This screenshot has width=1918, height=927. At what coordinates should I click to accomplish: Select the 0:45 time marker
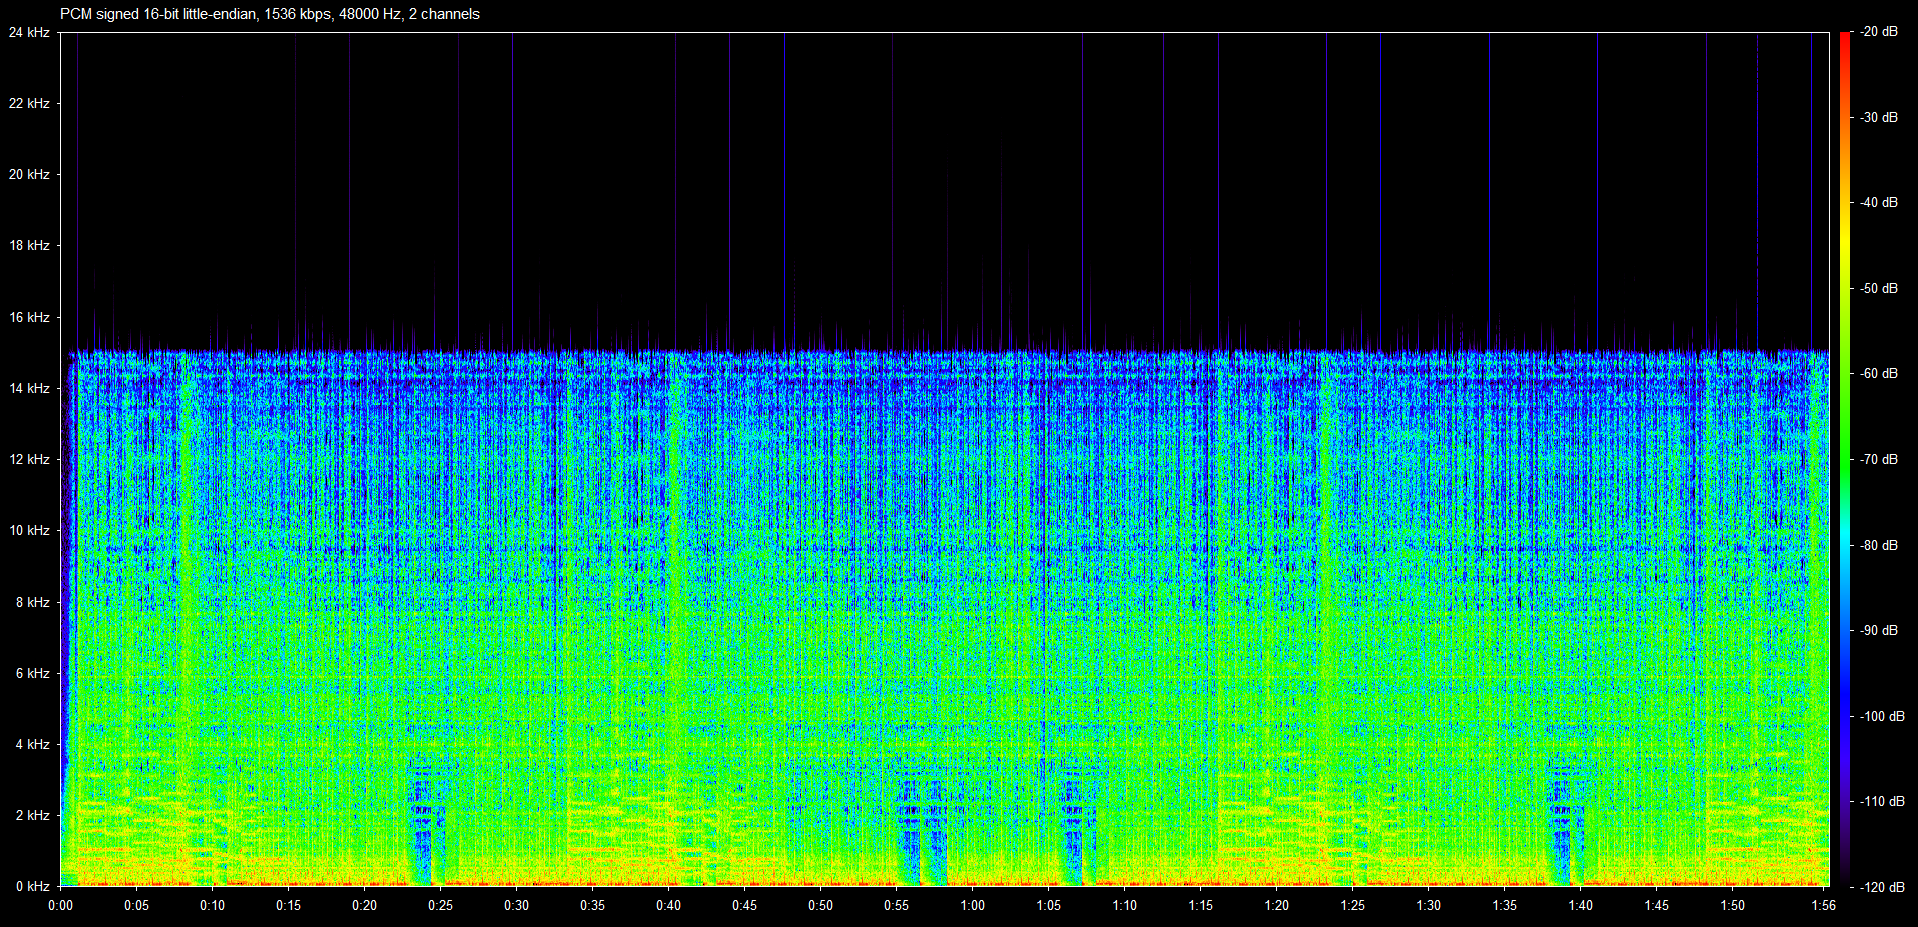pos(744,906)
